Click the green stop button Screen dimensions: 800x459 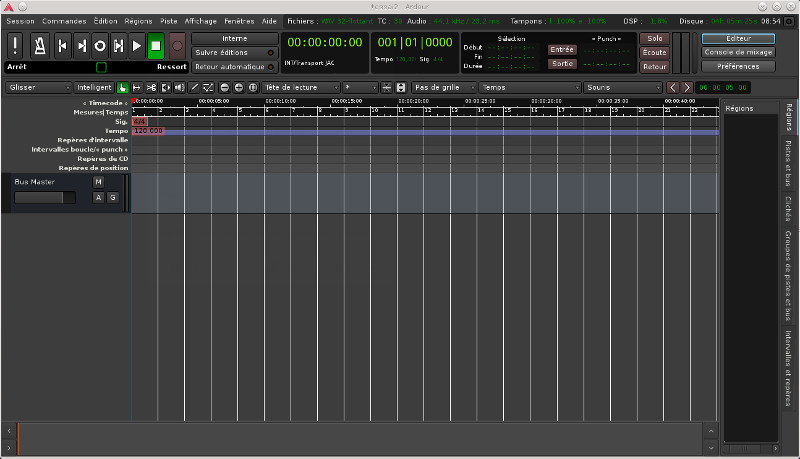pyautogui.click(x=155, y=45)
